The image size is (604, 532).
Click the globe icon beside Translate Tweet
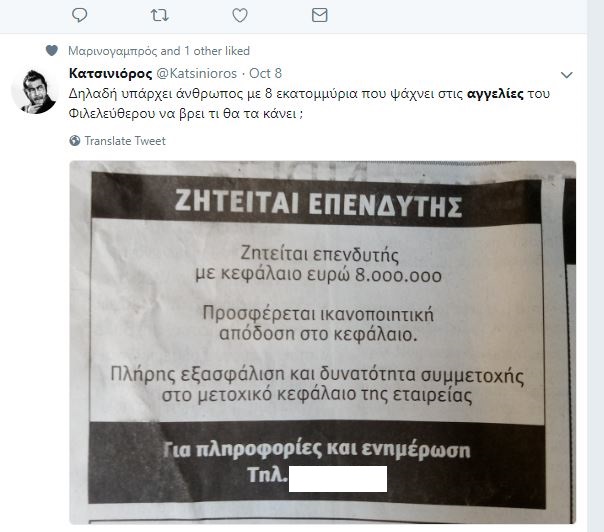[74, 141]
